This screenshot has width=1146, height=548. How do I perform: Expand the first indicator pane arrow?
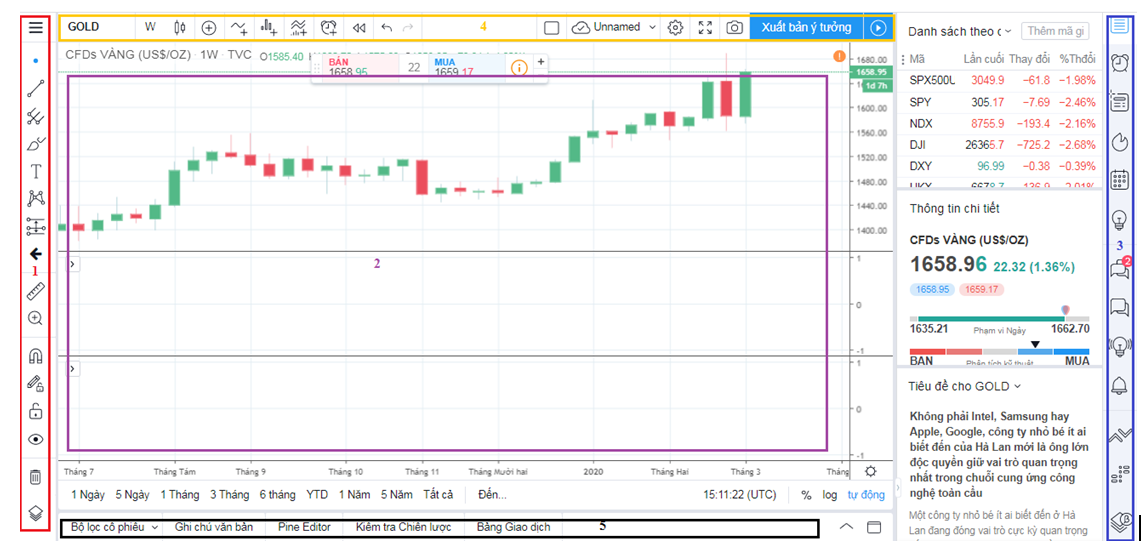(74, 265)
